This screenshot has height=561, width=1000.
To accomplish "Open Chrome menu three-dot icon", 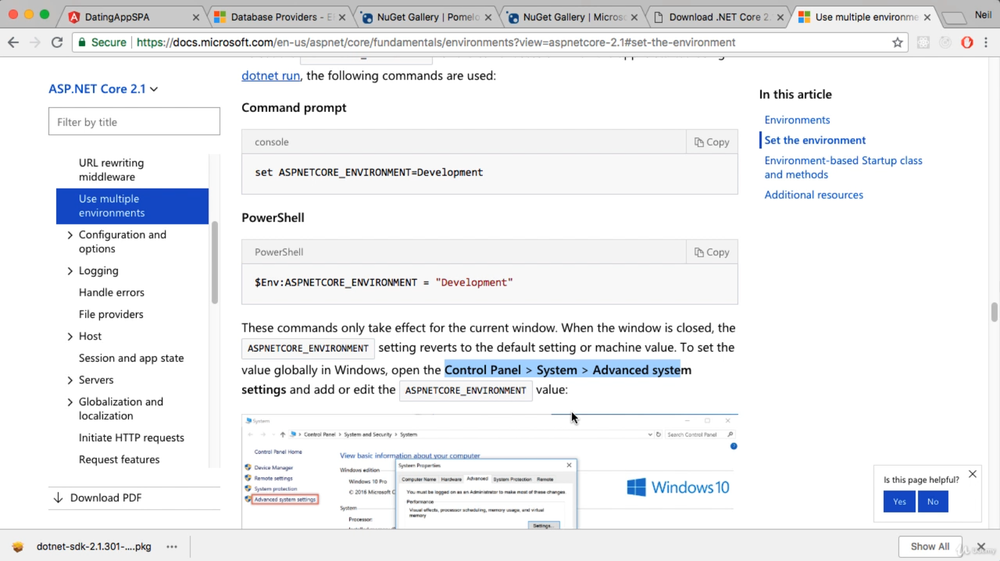I will pyautogui.click(x=986, y=42).
